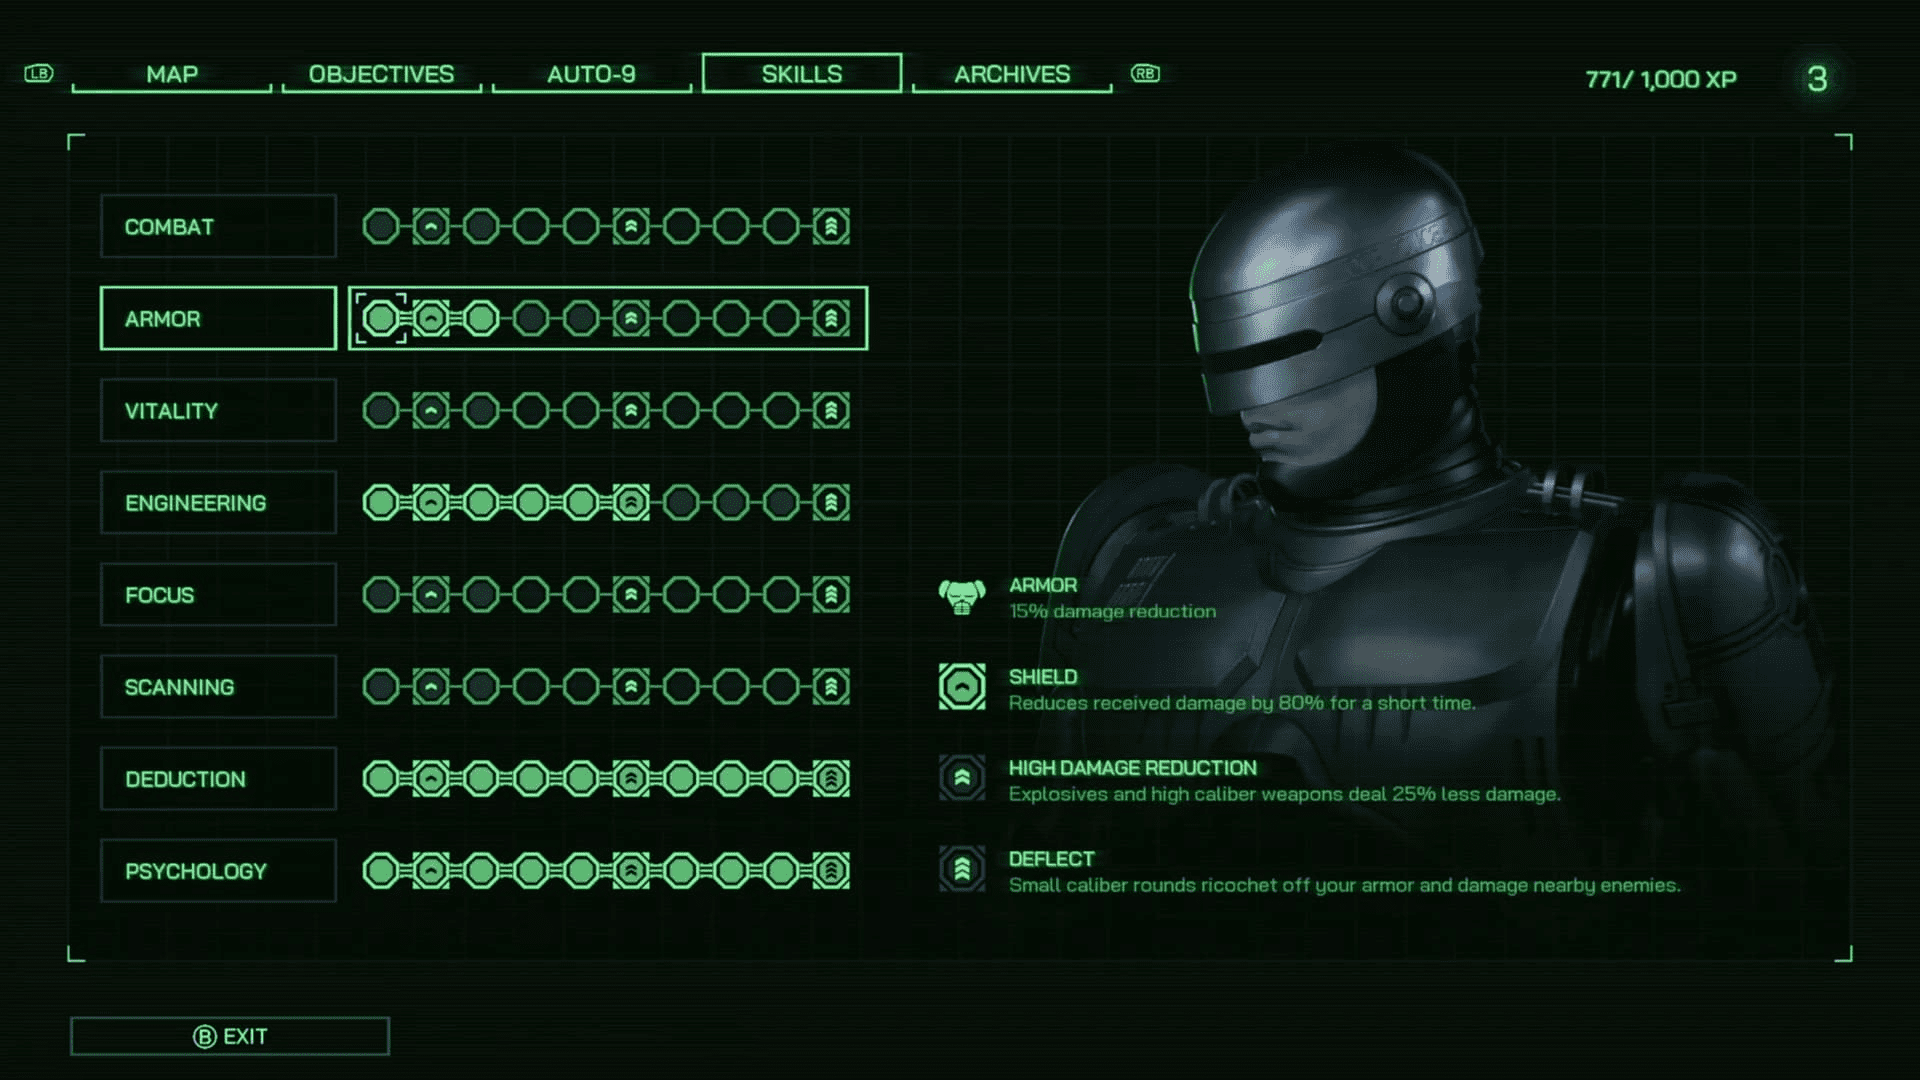The width and height of the screenshot is (1920, 1080).
Task: Toggle the Combat skill row
Action: (218, 227)
